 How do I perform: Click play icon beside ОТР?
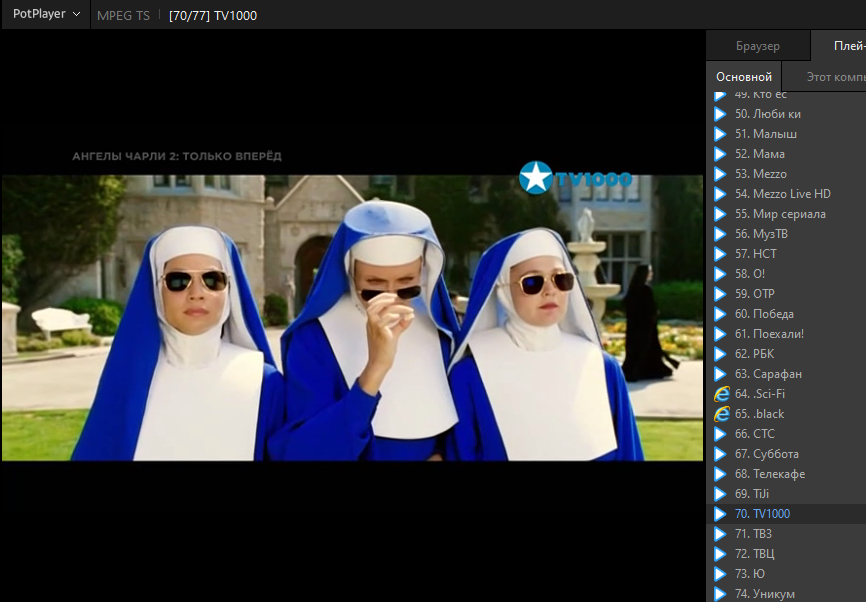(x=720, y=294)
